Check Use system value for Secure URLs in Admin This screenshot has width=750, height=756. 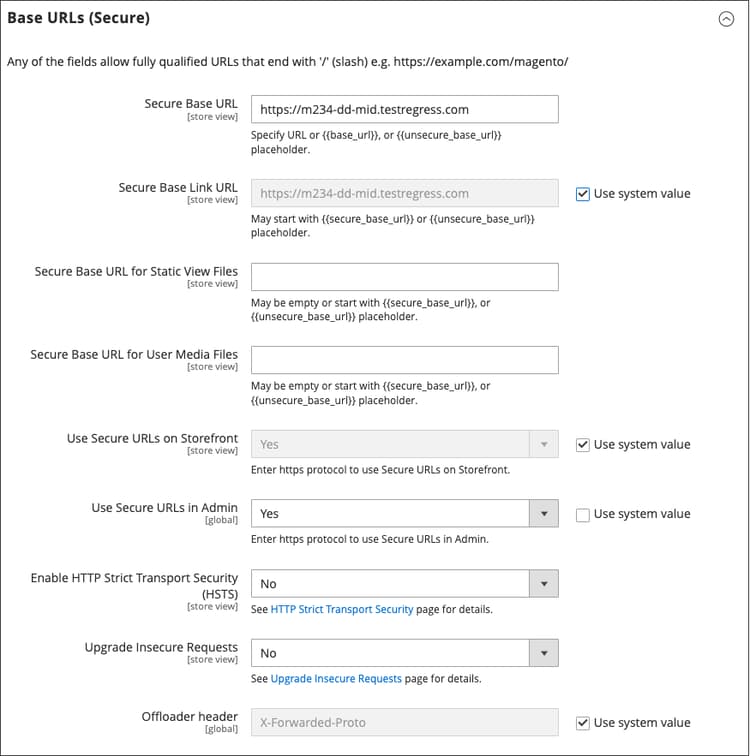pyautogui.click(x=583, y=514)
